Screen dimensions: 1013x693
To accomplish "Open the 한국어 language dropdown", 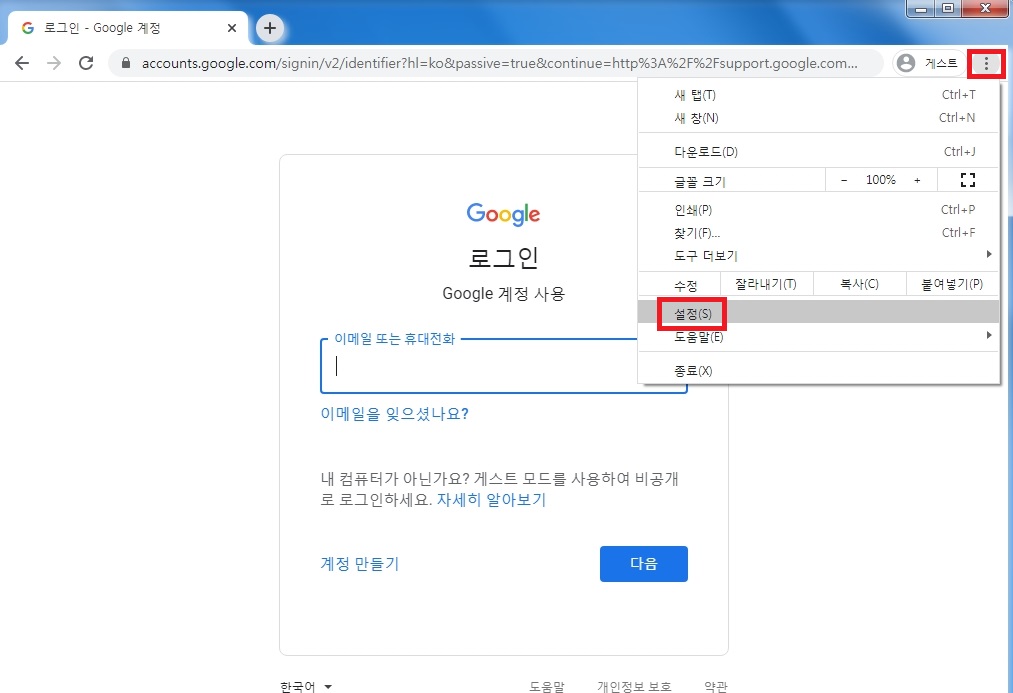I will coord(306,686).
